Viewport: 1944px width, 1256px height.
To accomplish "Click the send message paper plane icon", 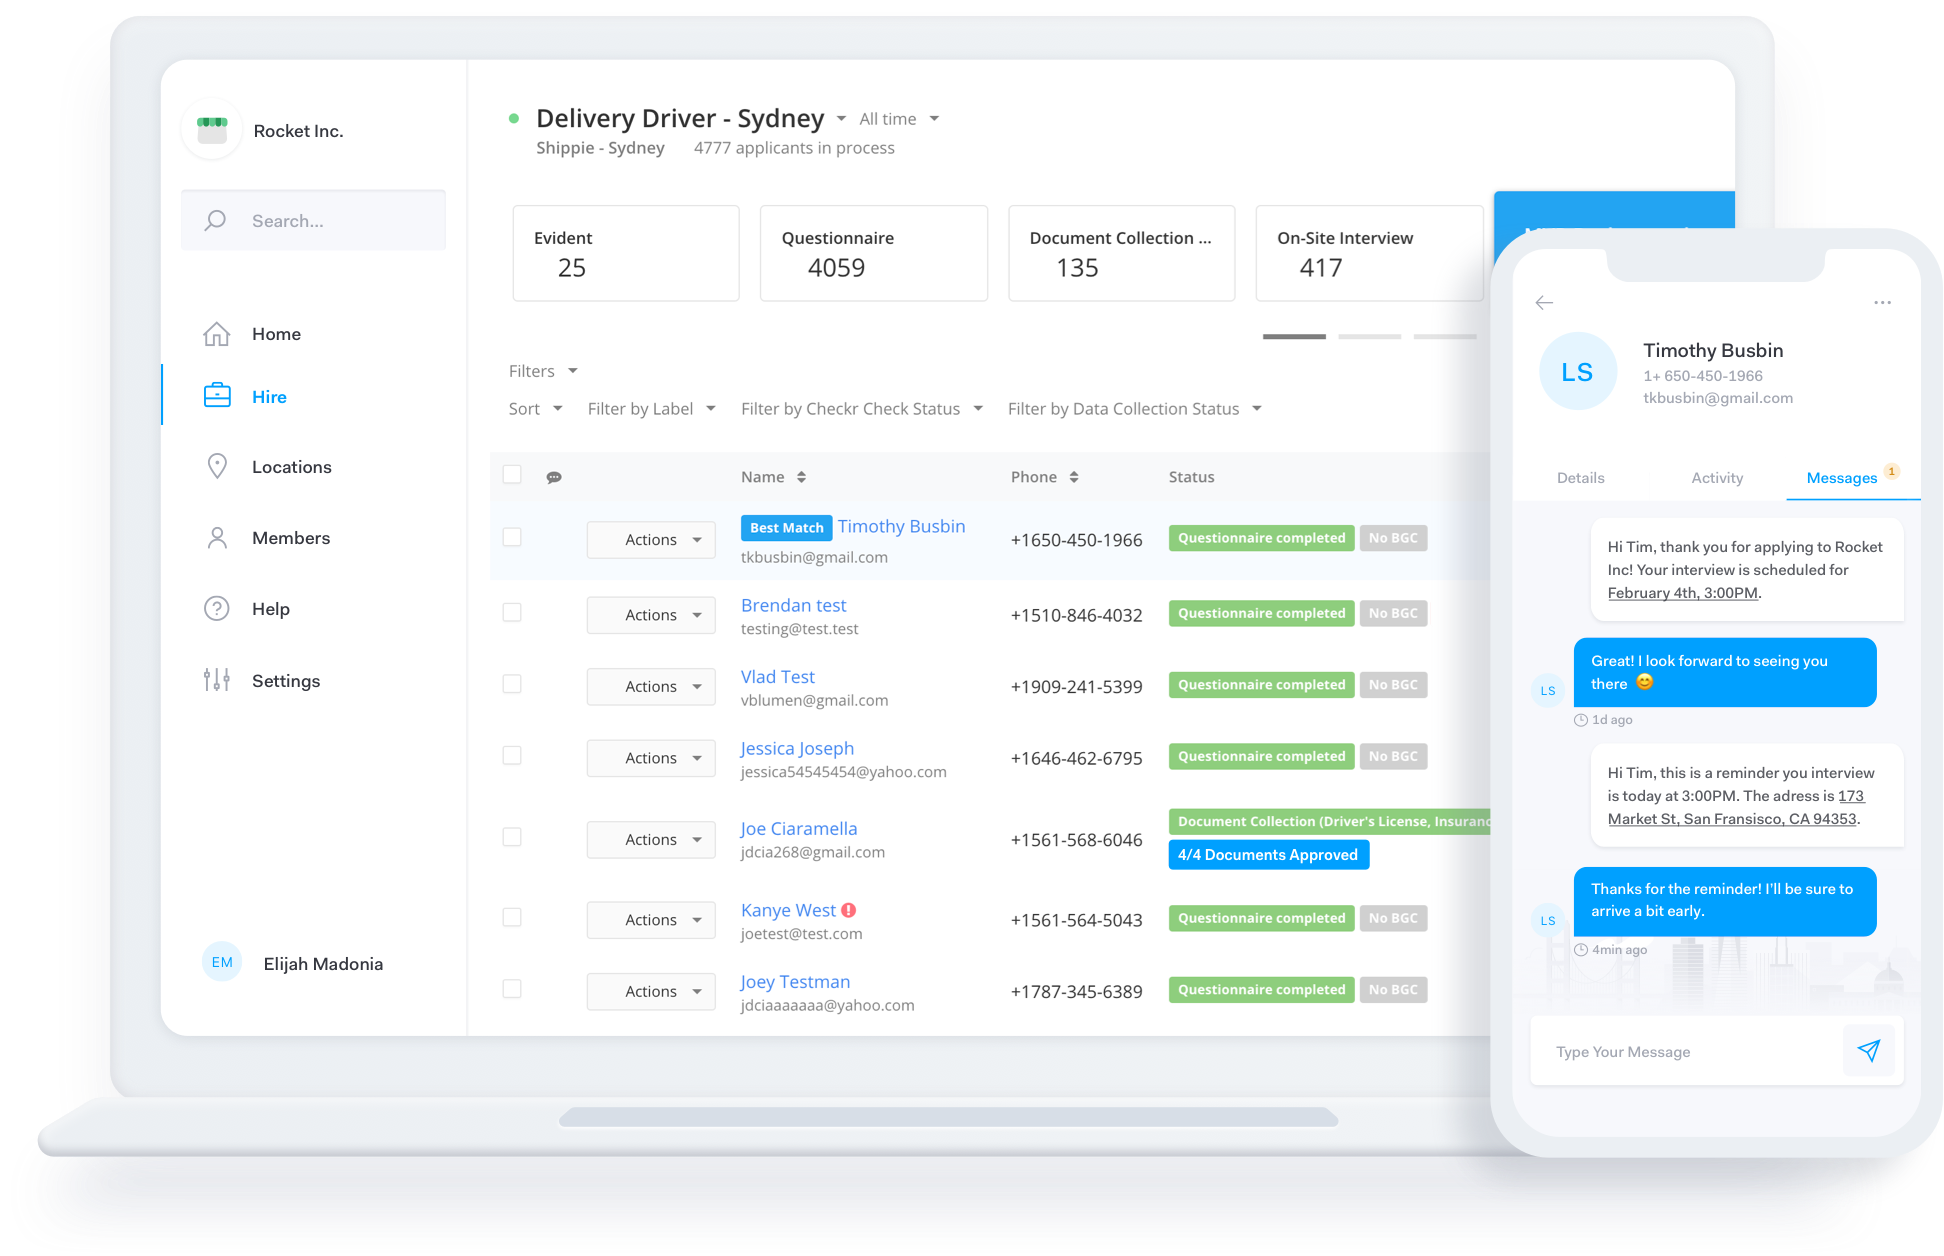I will click(x=1868, y=1051).
